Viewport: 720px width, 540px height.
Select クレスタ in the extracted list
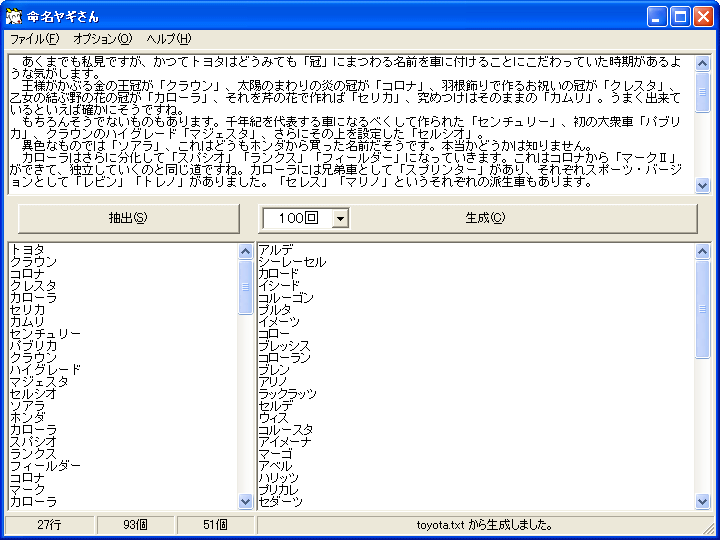tap(33, 286)
